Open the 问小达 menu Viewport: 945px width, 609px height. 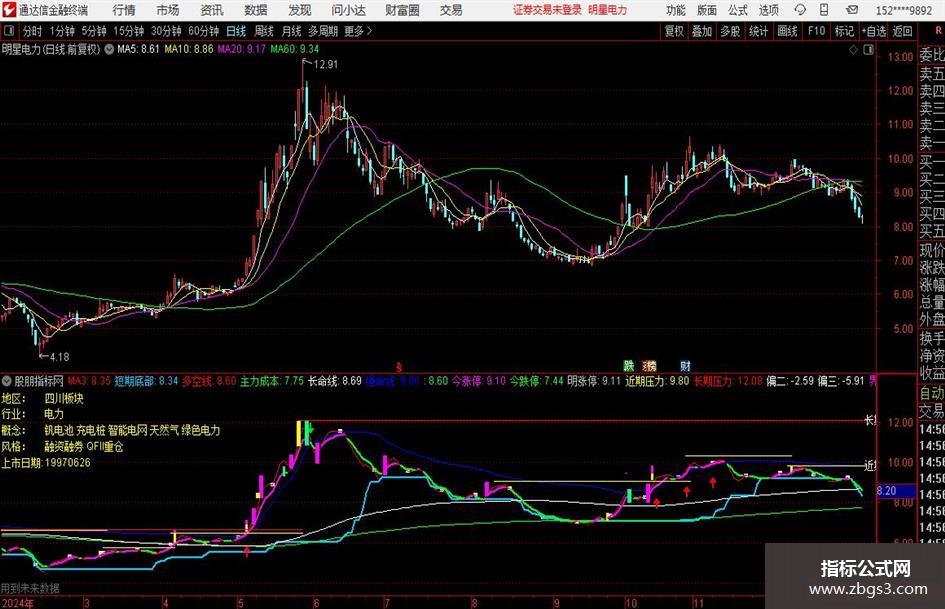(x=348, y=10)
